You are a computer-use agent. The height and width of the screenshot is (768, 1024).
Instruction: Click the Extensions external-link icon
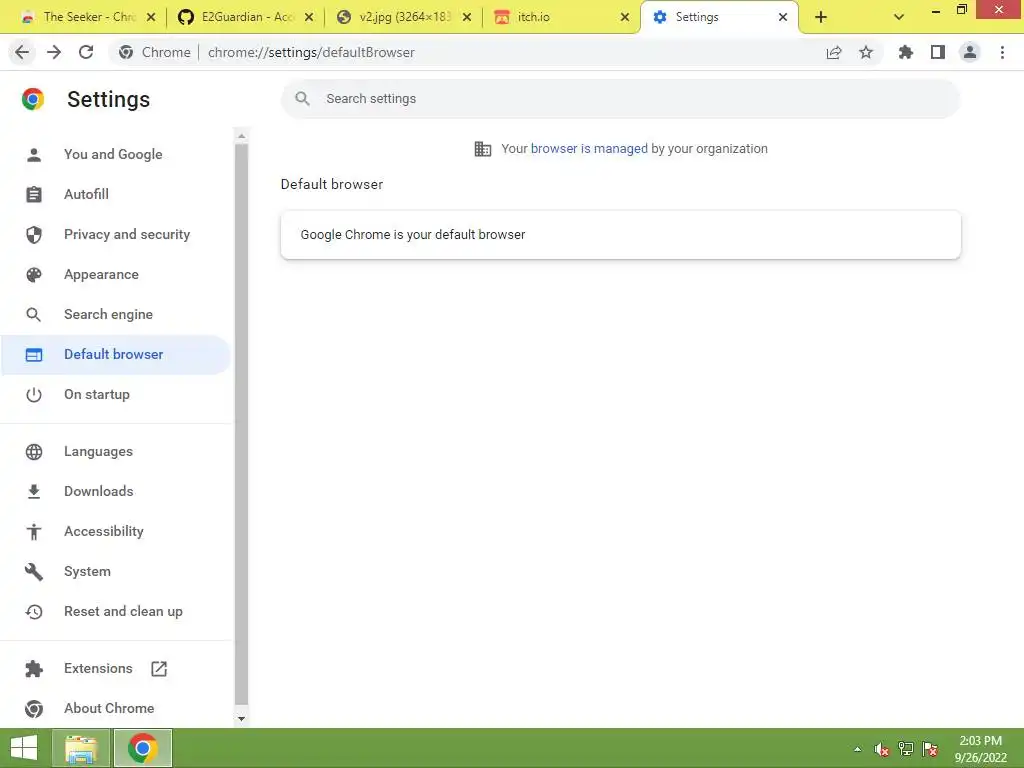tap(159, 669)
